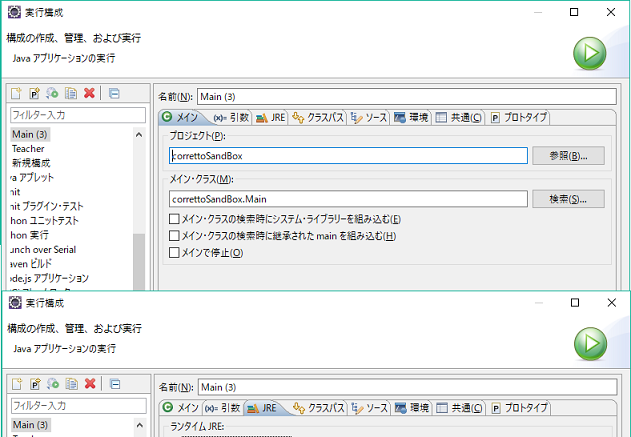Click New prototype icon in lower window
Viewport: 631px width, 437px height.
35,384
